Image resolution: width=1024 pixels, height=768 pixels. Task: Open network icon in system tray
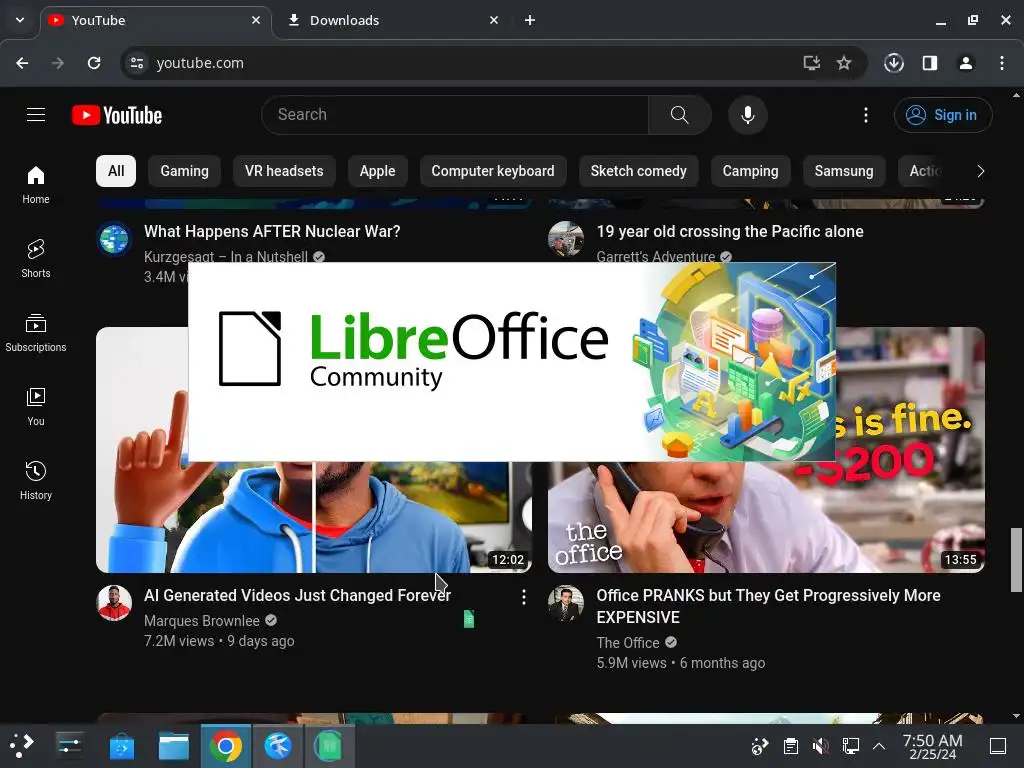(850, 746)
